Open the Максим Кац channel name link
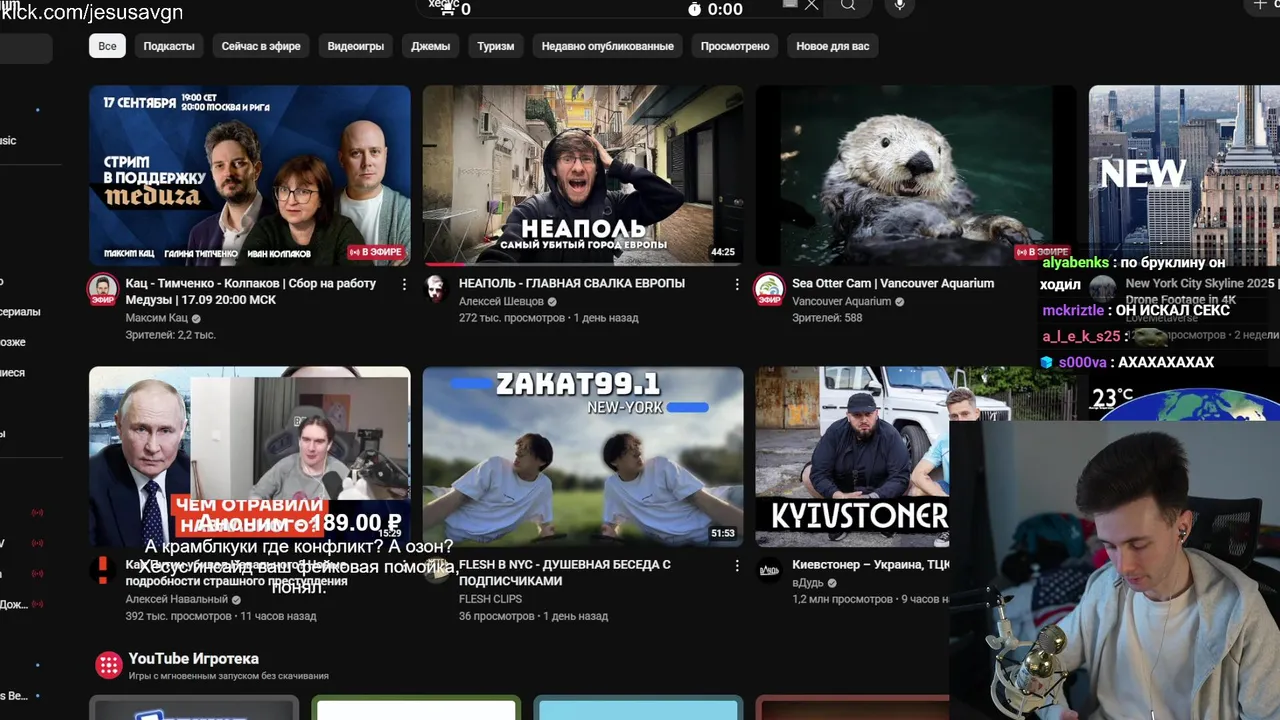Image resolution: width=1280 pixels, height=720 pixels. coord(156,318)
